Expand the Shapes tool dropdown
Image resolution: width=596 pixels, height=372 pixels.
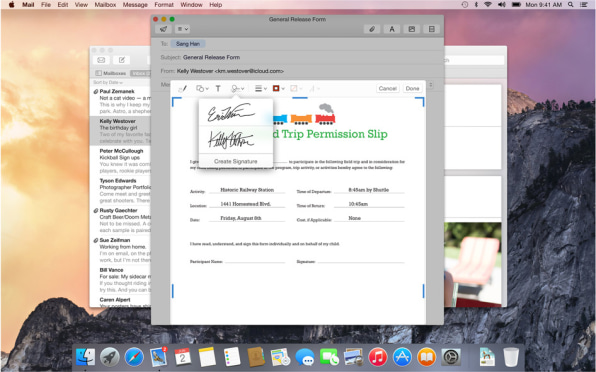click(202, 89)
